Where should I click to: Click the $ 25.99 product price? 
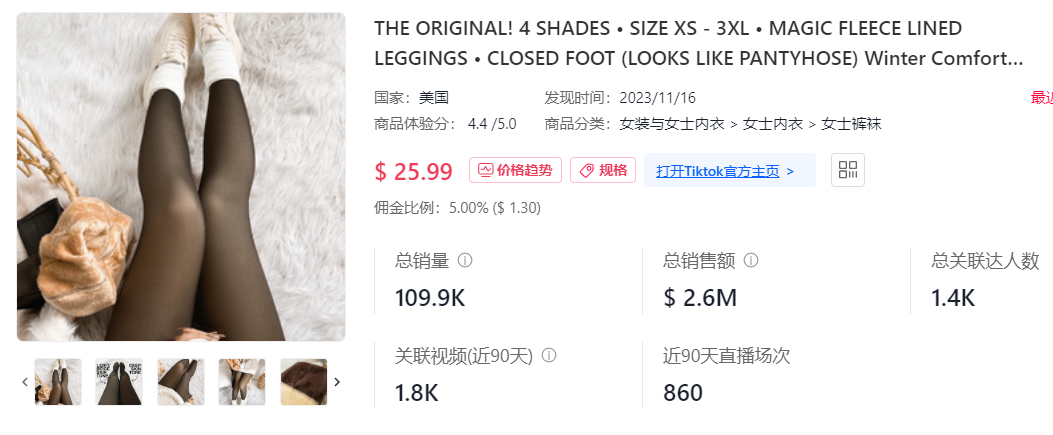(414, 171)
